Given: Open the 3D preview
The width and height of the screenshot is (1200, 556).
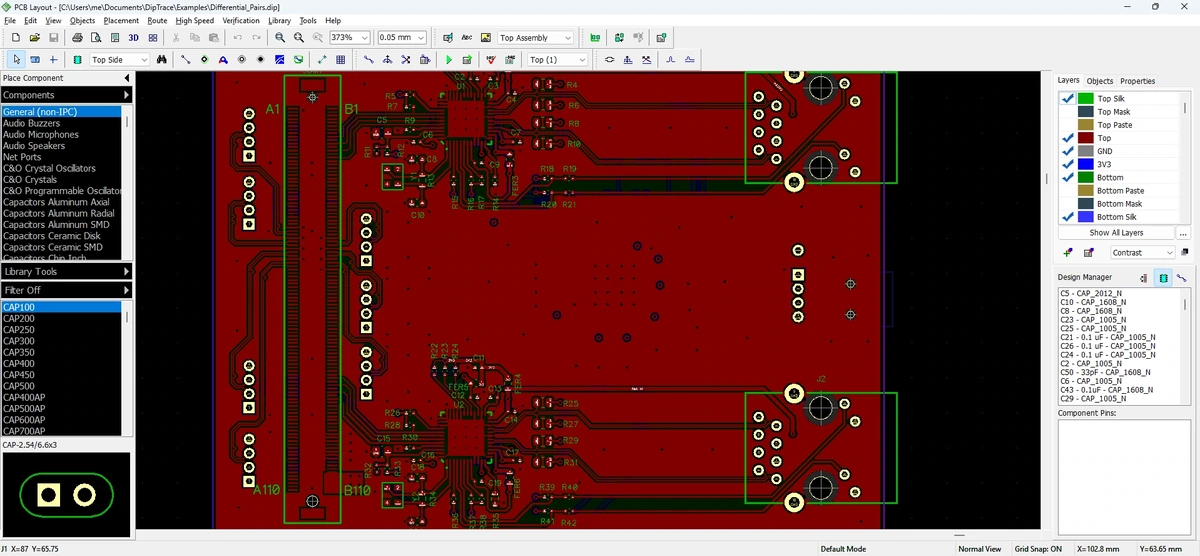Looking at the screenshot, I should [x=133, y=37].
